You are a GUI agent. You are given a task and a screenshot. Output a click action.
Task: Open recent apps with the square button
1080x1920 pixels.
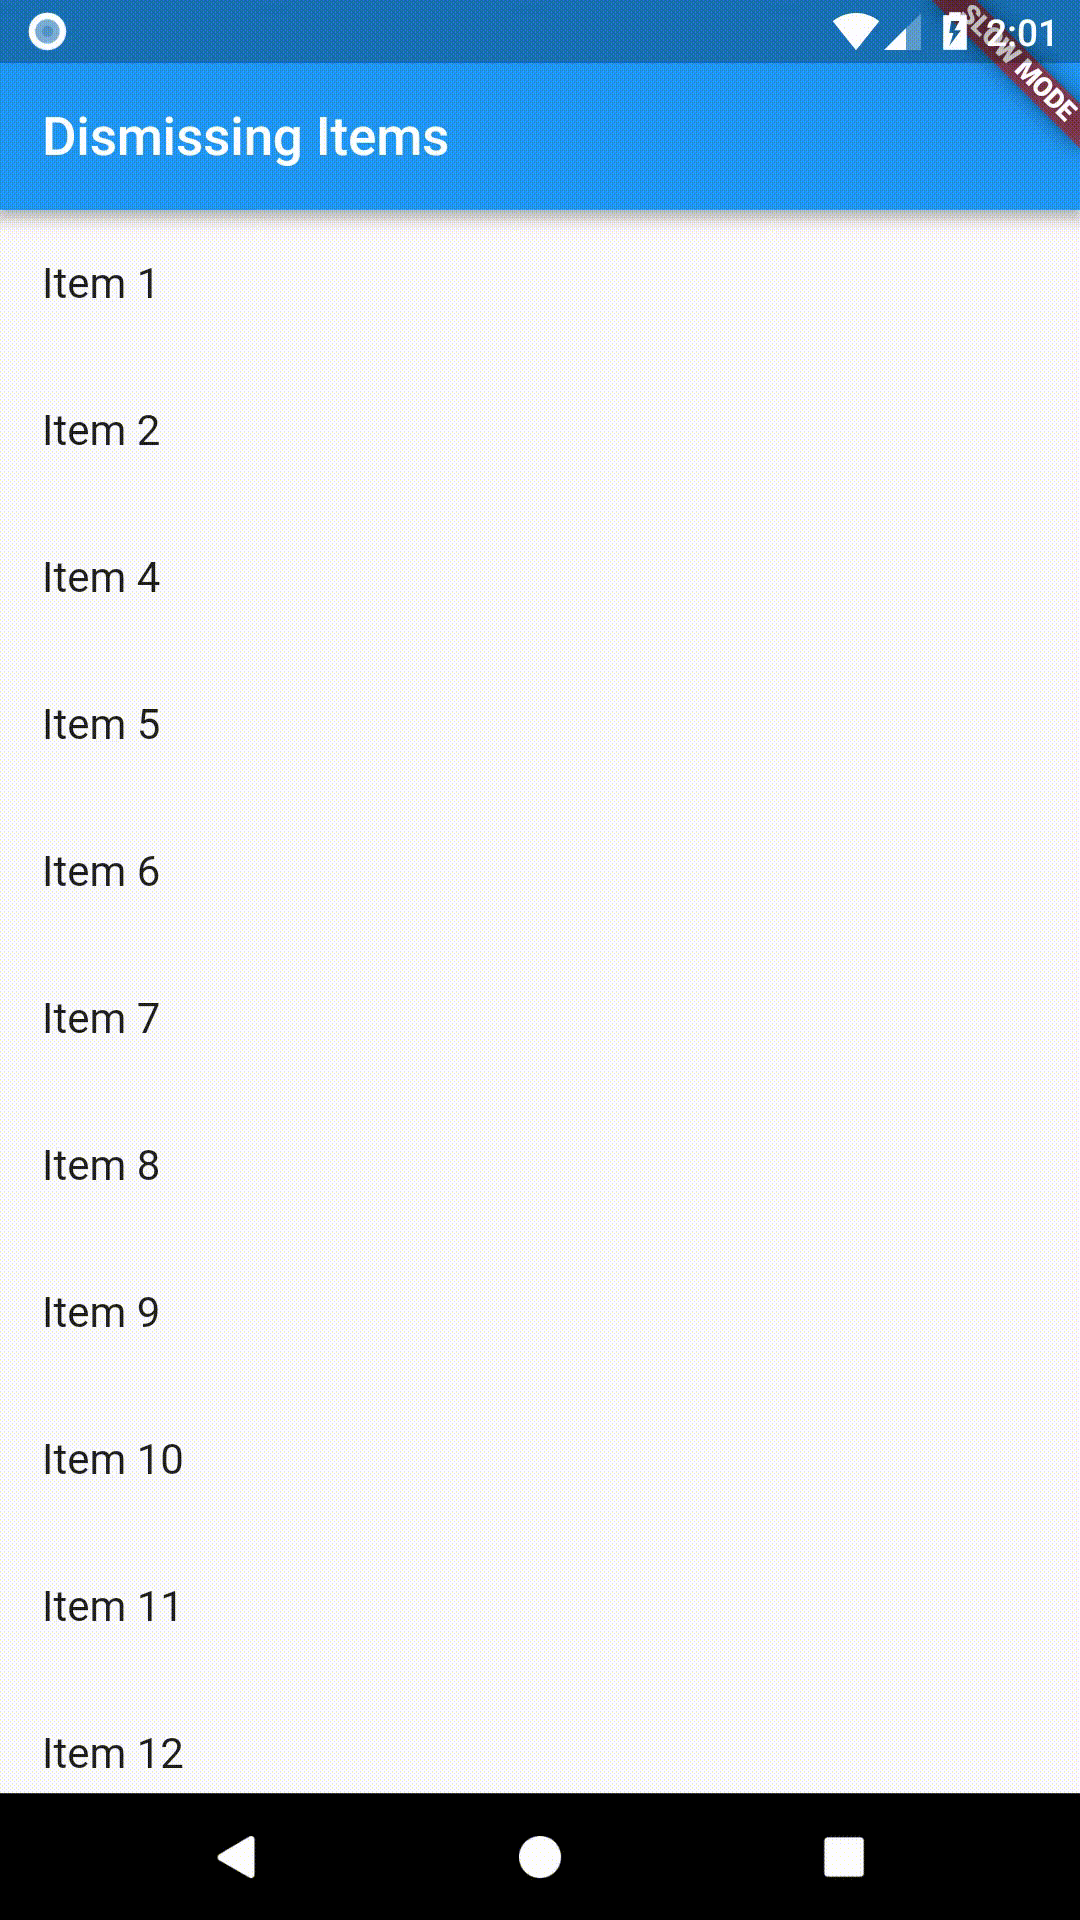coord(843,1857)
